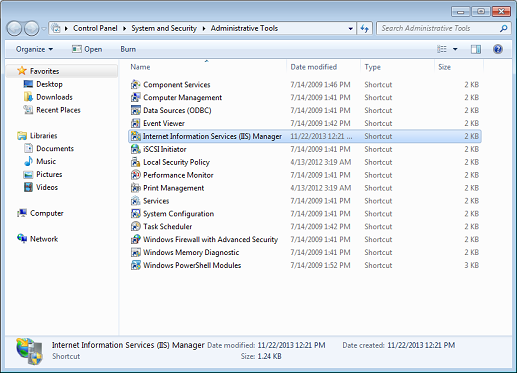Select the Services shortcut icon
This screenshot has height=373, width=517.
(x=135, y=201)
